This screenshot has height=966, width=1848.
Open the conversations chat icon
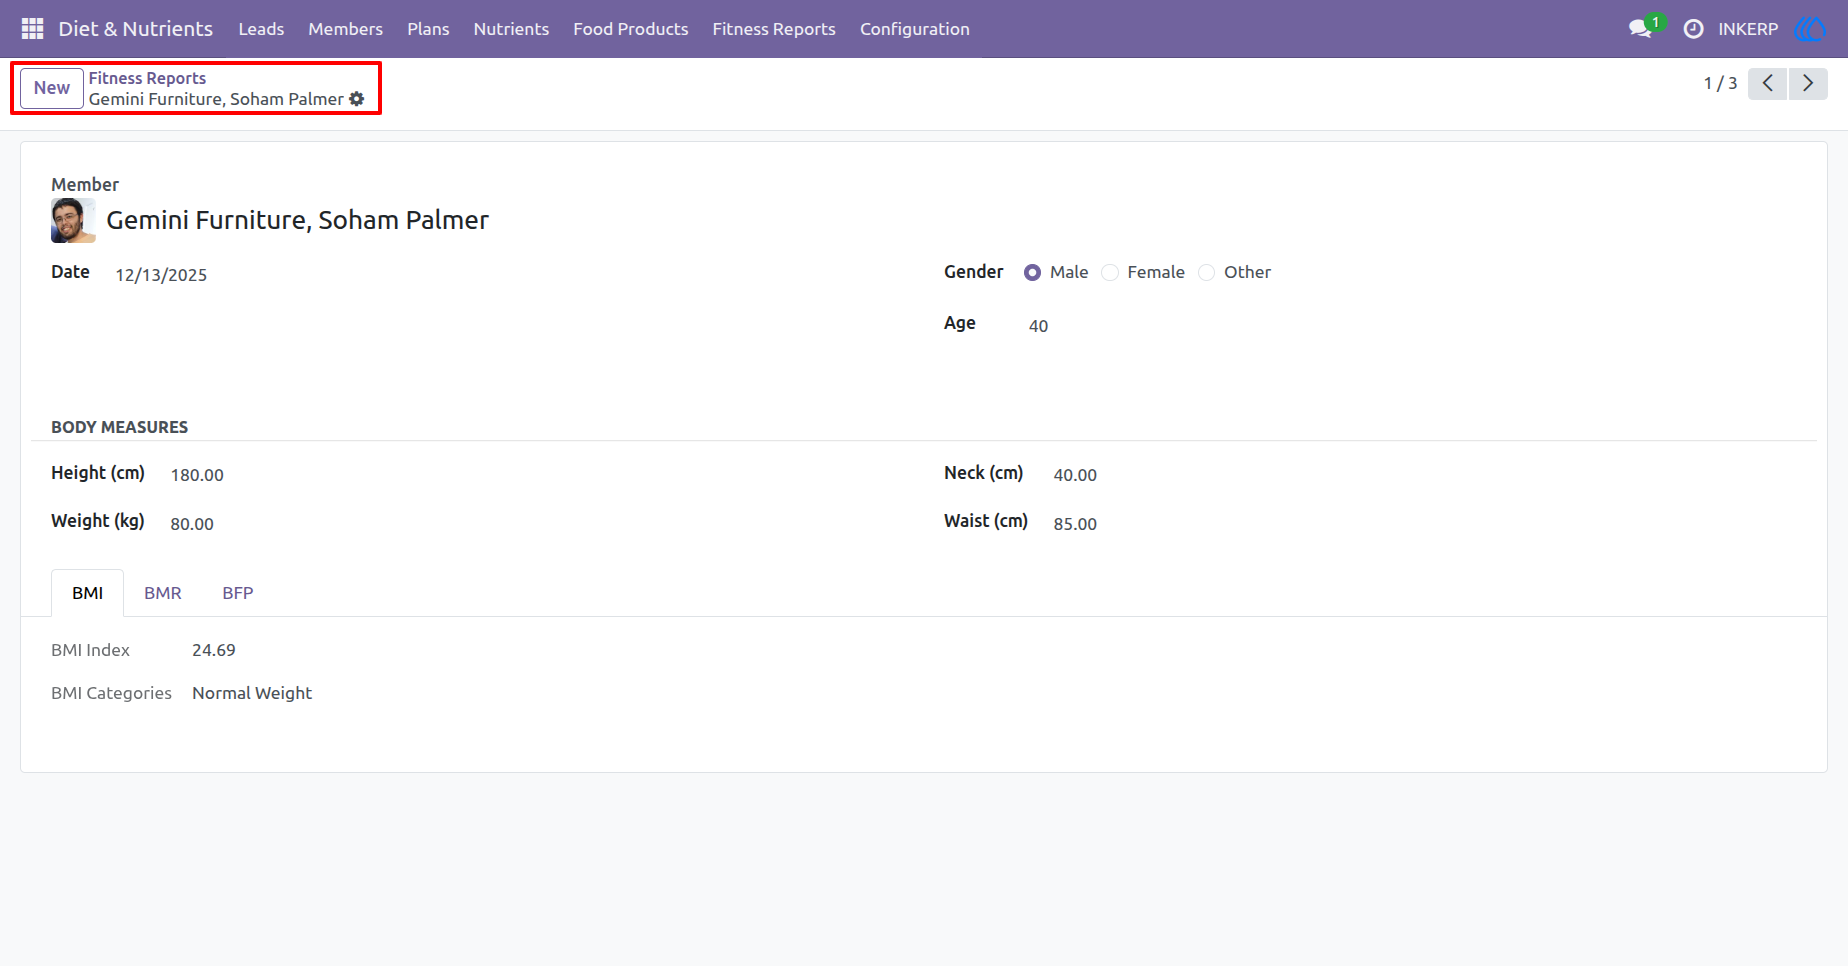1640,29
